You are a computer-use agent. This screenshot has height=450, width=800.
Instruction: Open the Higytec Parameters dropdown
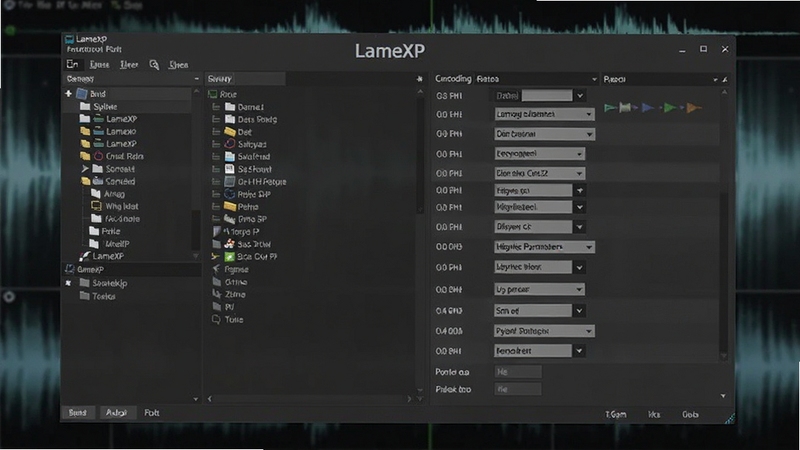click(544, 247)
